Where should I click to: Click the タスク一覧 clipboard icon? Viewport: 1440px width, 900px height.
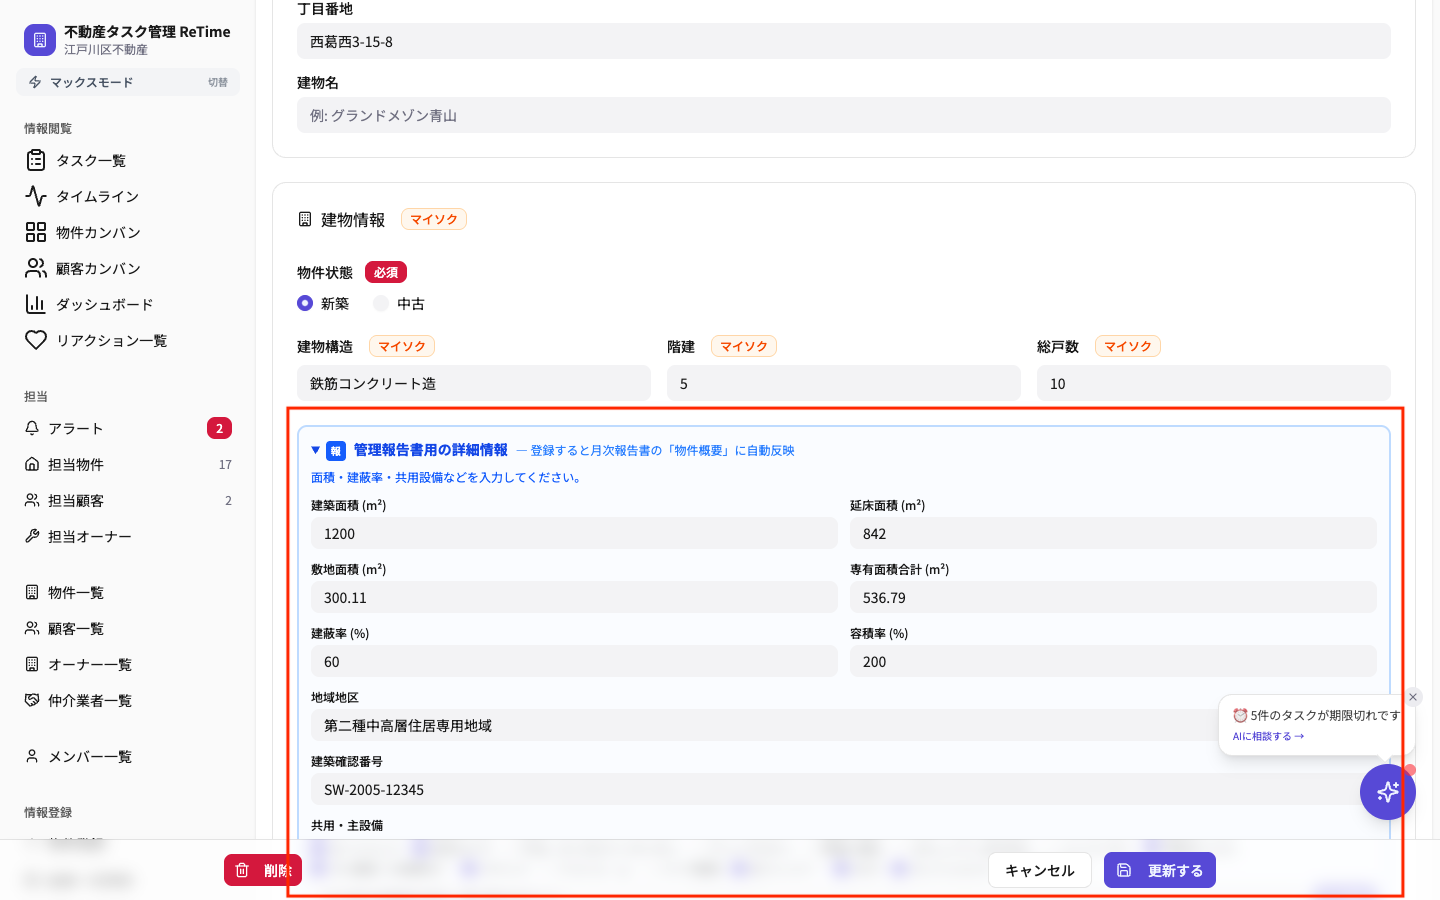tap(36, 160)
